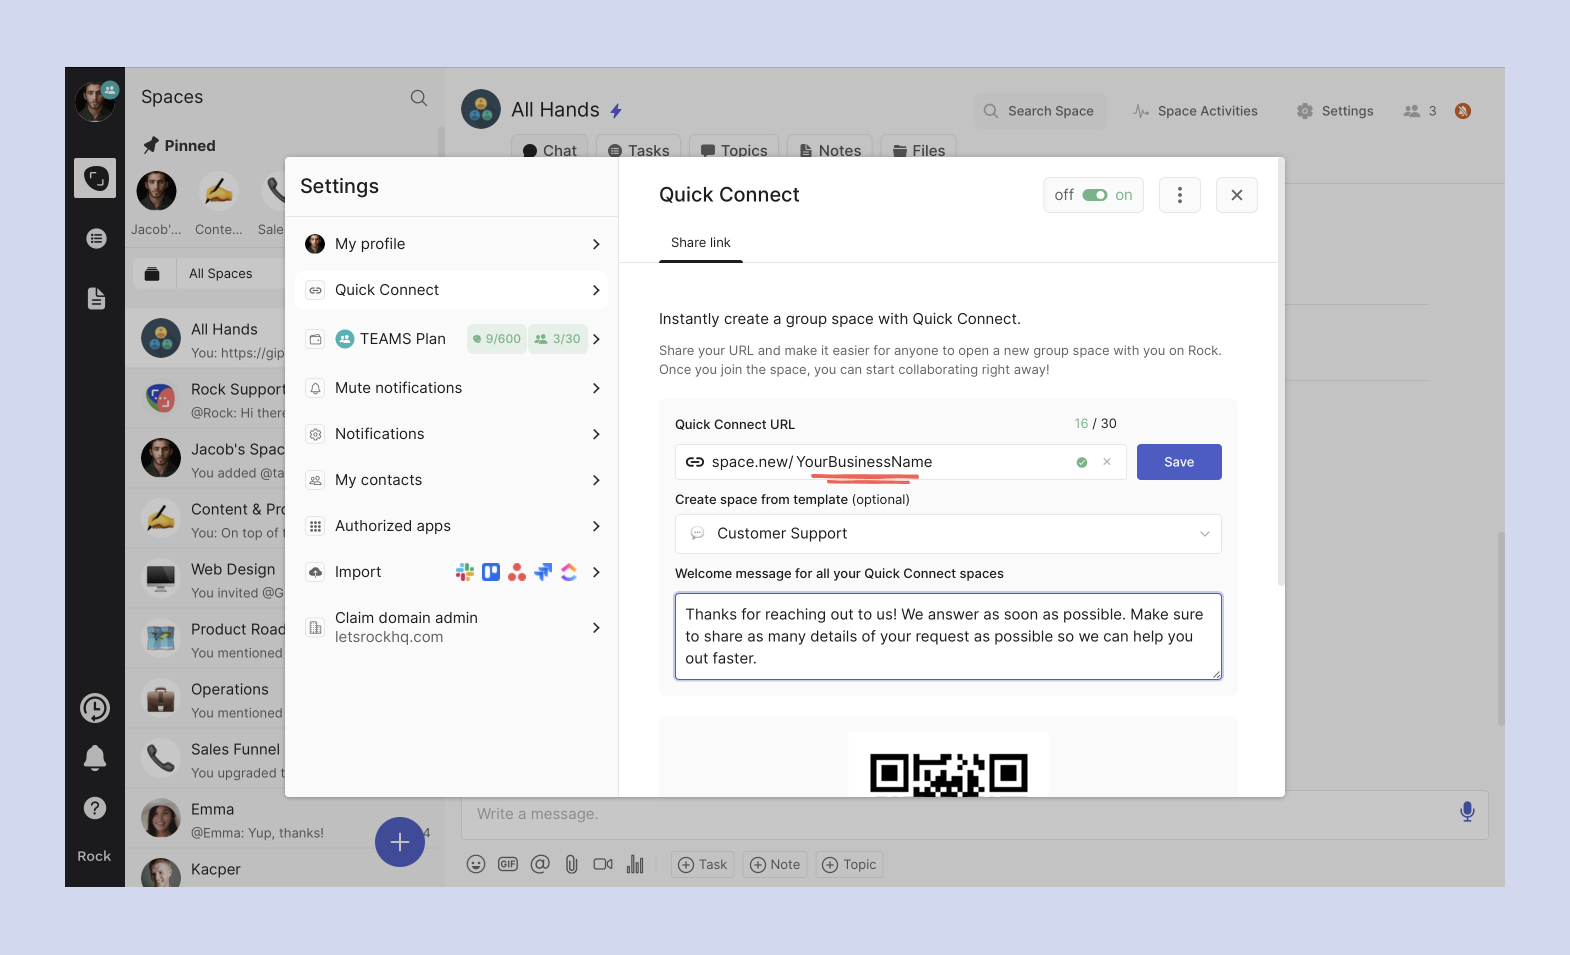Click the emoji picker icon
1570x955 pixels.
click(476, 864)
